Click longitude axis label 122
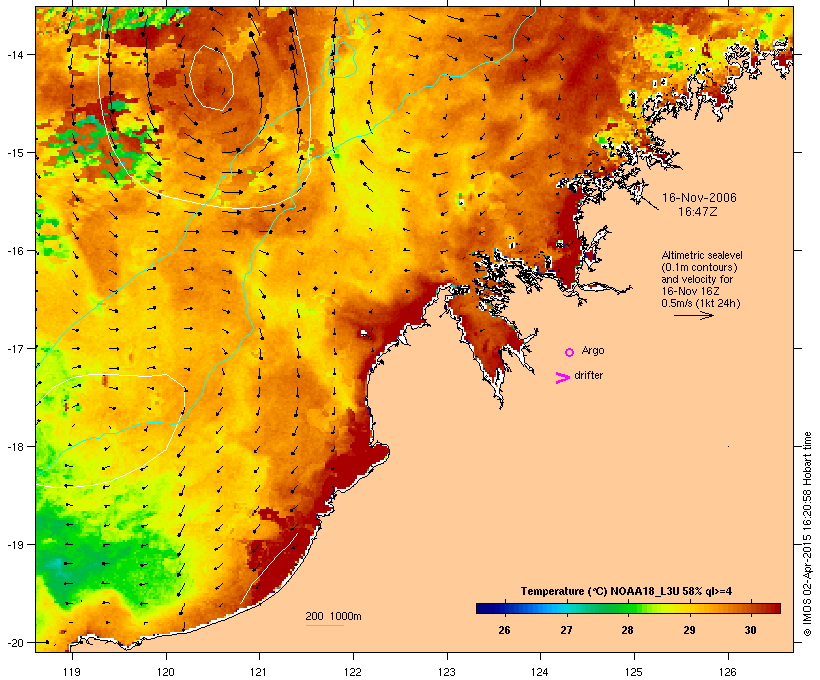 [353, 672]
